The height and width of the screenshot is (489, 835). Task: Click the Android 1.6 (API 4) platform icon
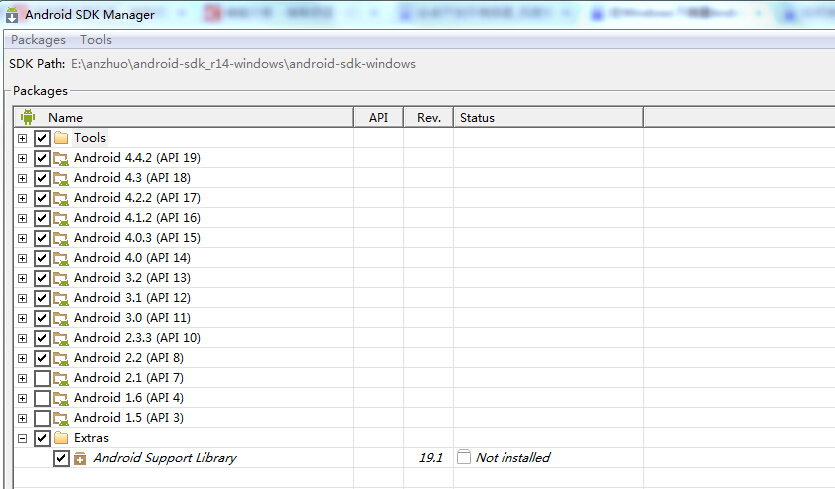coord(61,398)
